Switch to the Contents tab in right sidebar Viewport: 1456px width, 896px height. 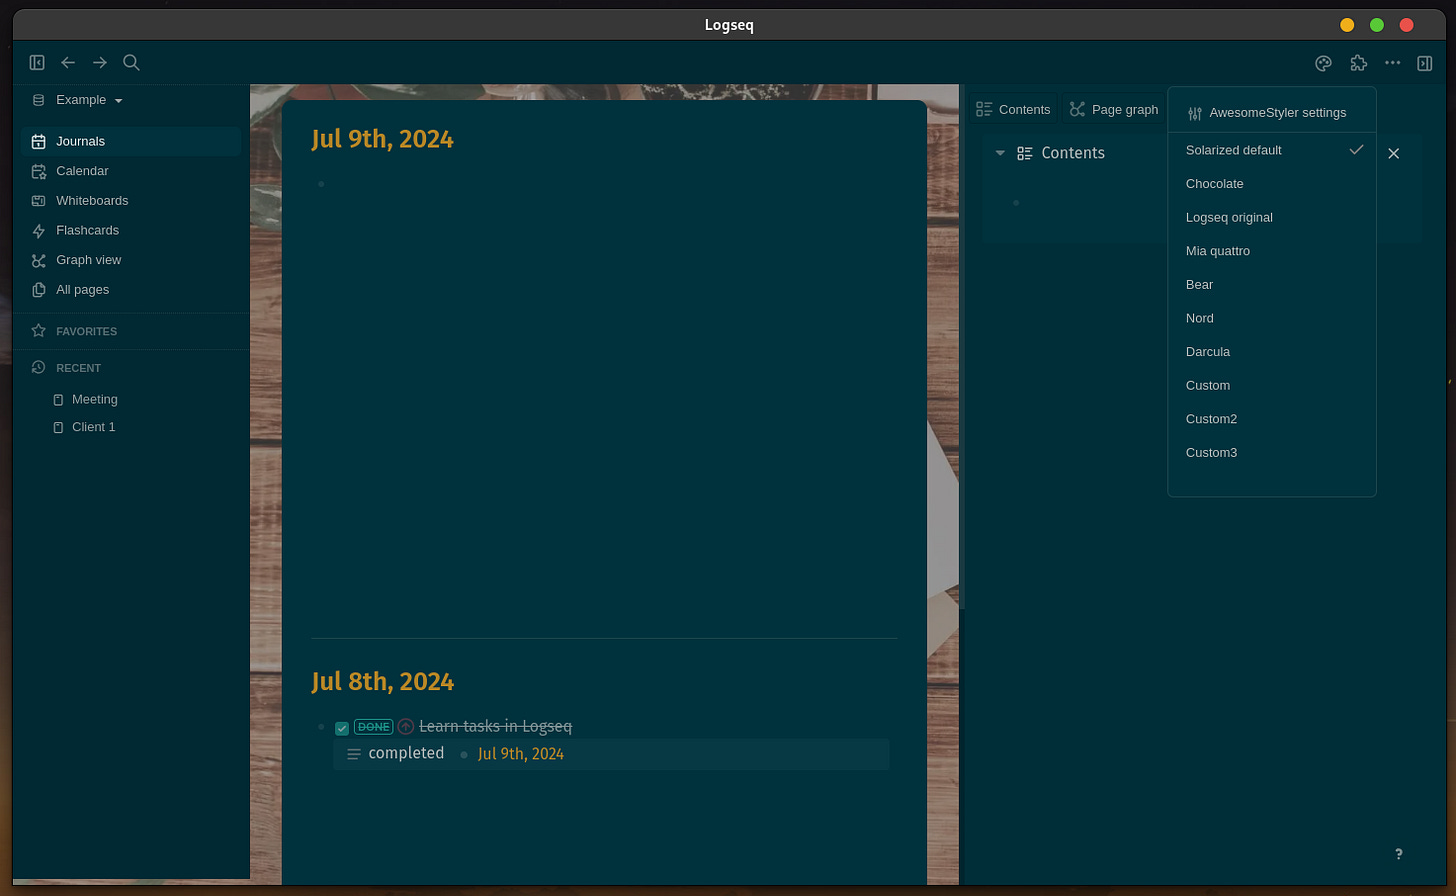coord(1013,109)
